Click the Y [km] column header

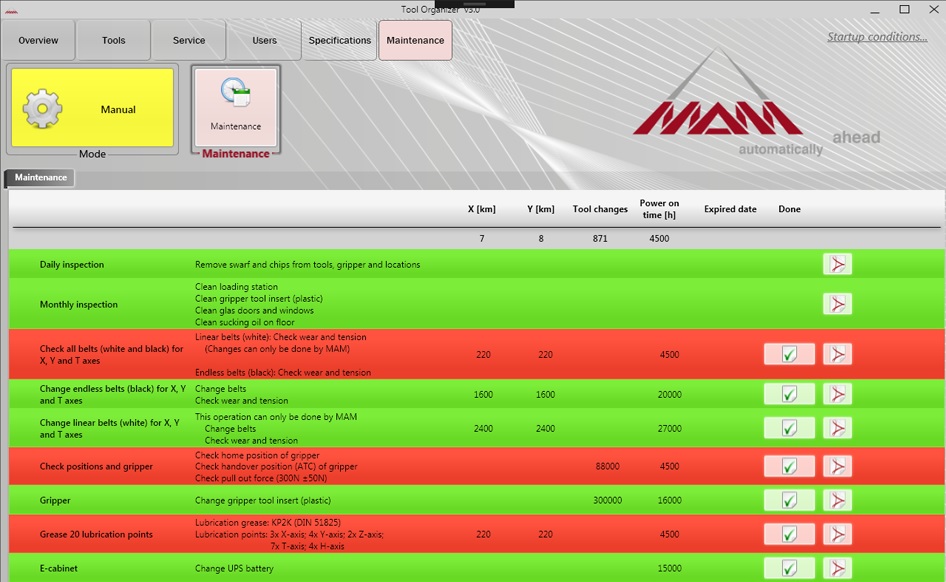click(x=541, y=209)
